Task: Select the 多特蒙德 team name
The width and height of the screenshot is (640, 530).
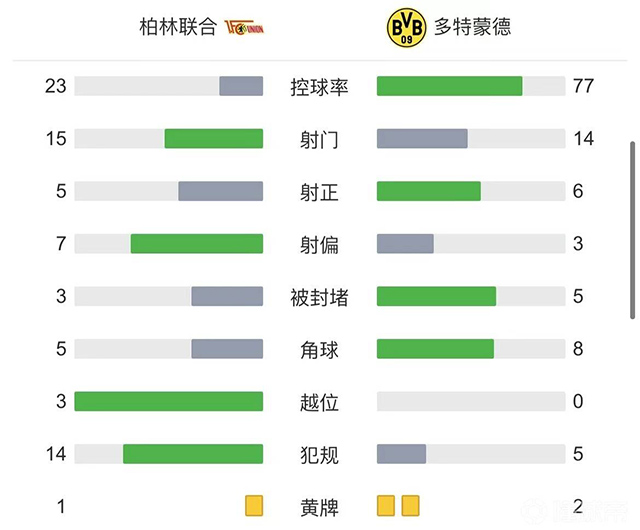Action: pos(472,27)
